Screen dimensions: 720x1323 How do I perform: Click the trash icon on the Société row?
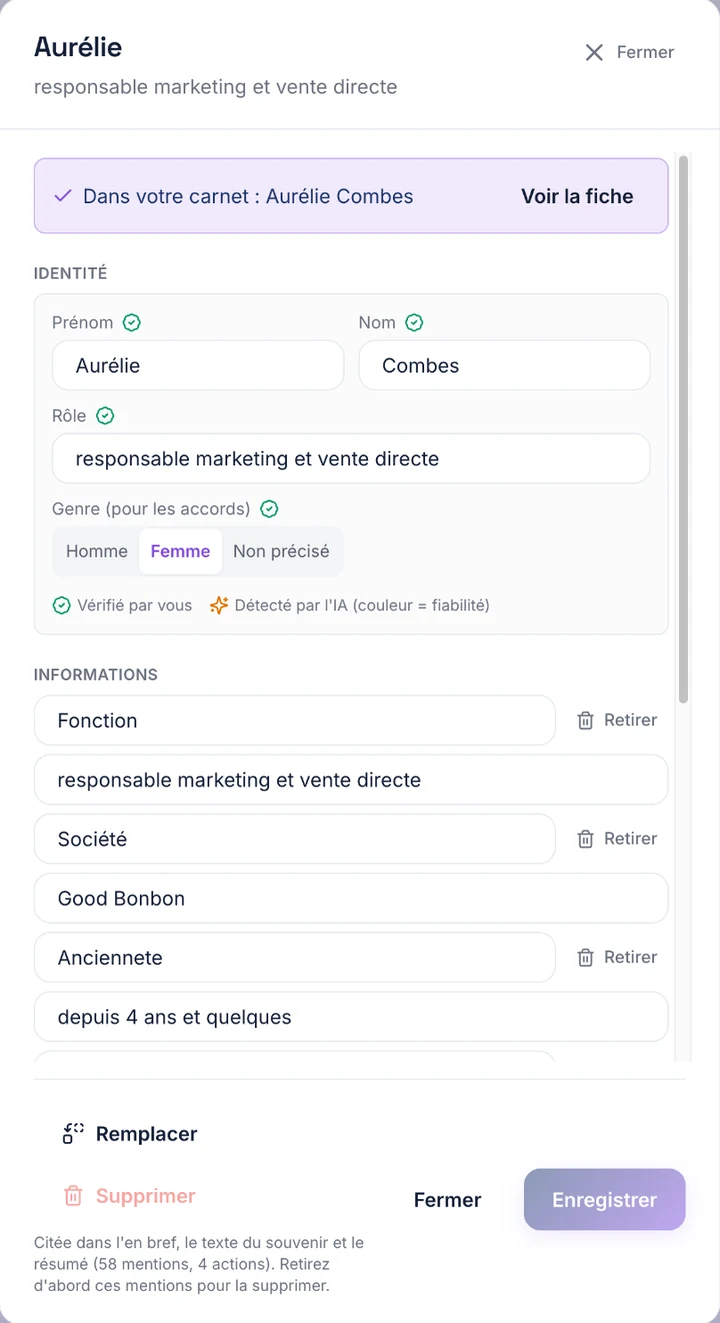coord(586,839)
